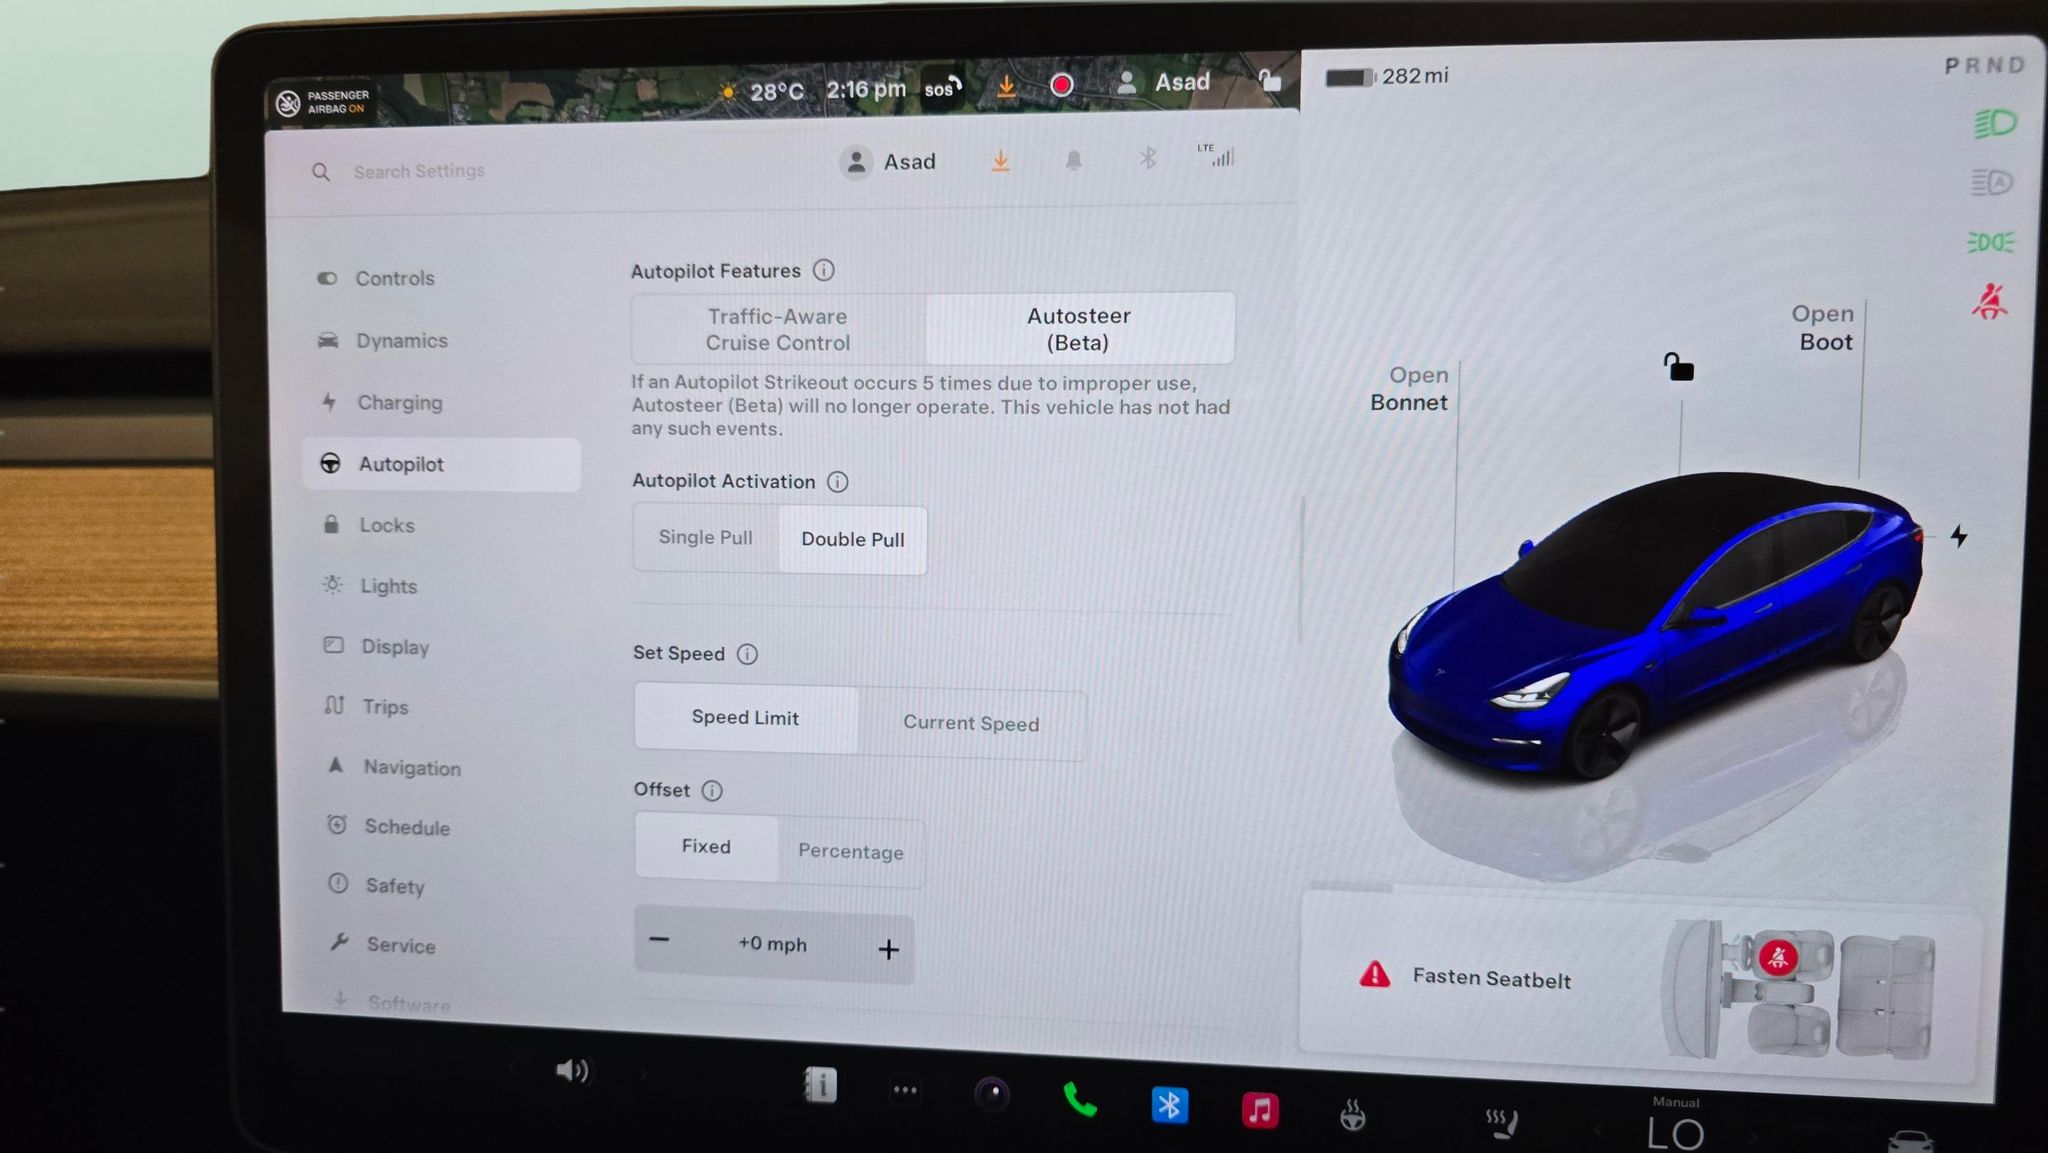Open the phone app icon
Viewport: 2048px width, 1153px height.
click(1079, 1100)
